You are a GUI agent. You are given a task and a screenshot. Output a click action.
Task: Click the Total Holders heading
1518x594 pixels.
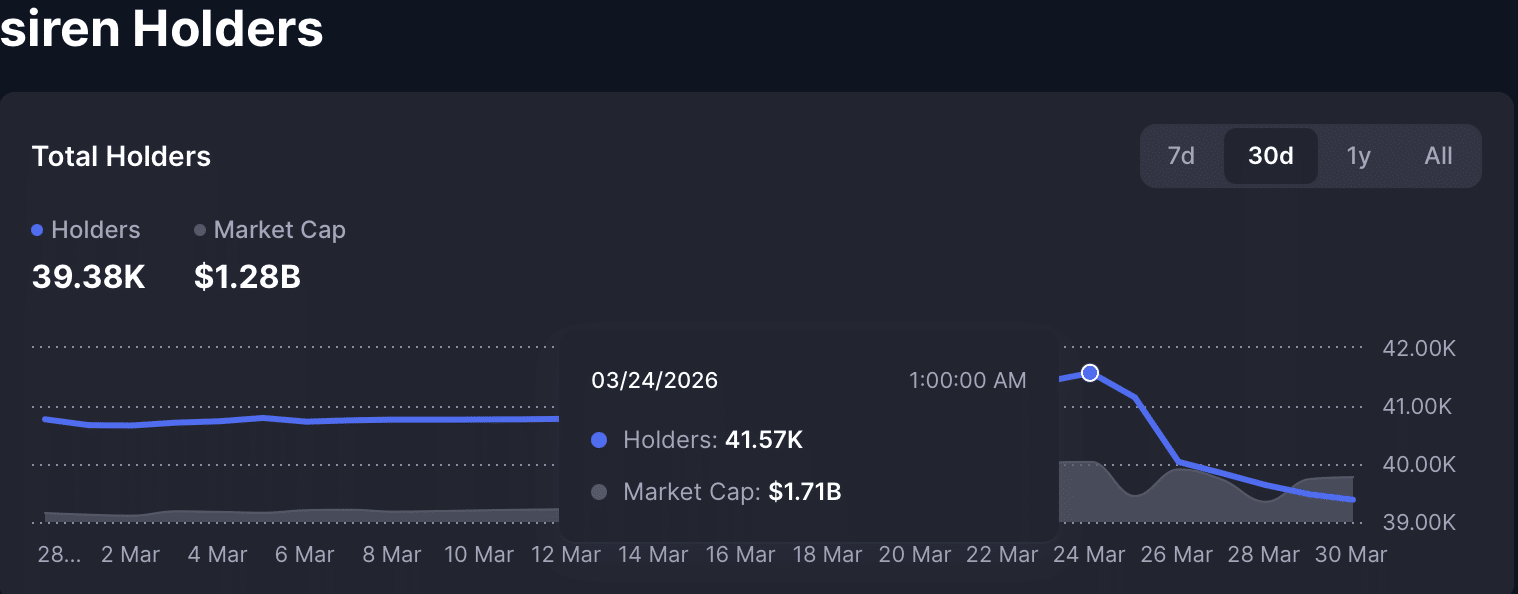(x=121, y=156)
